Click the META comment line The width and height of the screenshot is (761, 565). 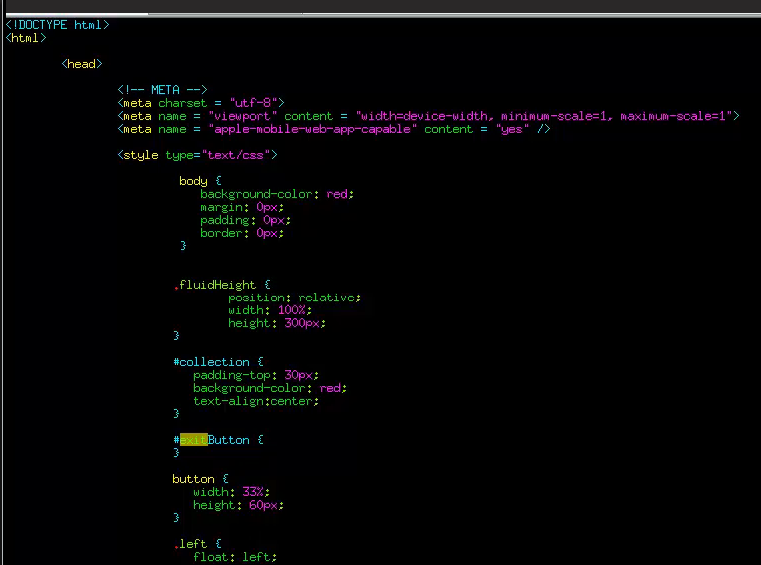[x=162, y=90]
